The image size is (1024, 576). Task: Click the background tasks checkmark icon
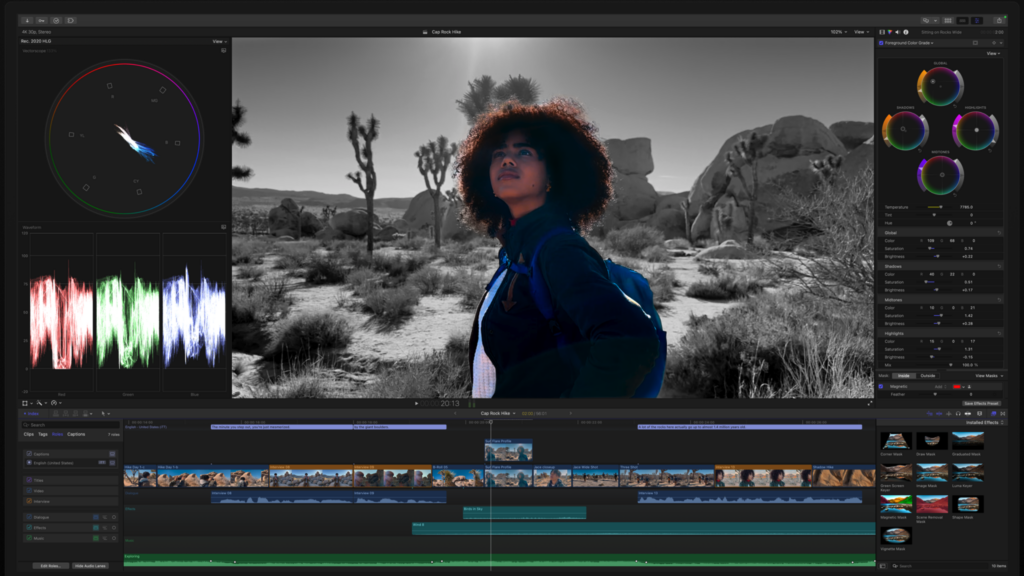coord(56,21)
